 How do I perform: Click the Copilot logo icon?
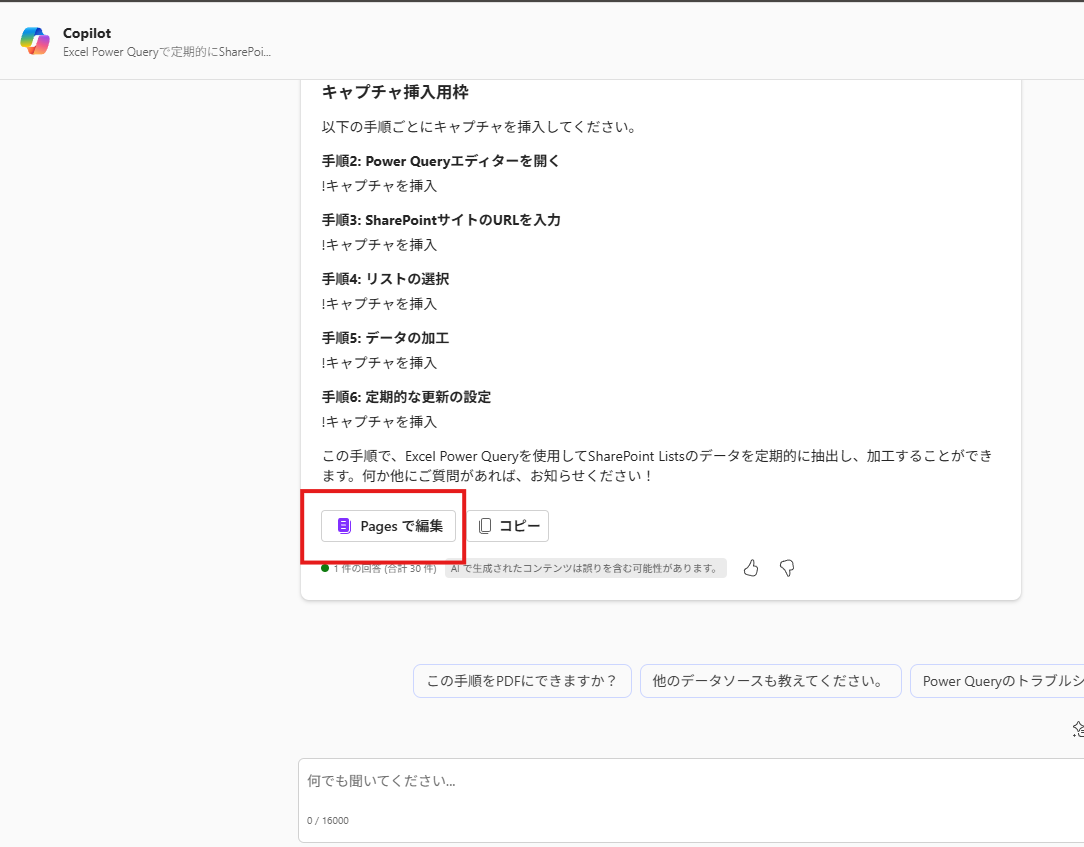point(35,41)
